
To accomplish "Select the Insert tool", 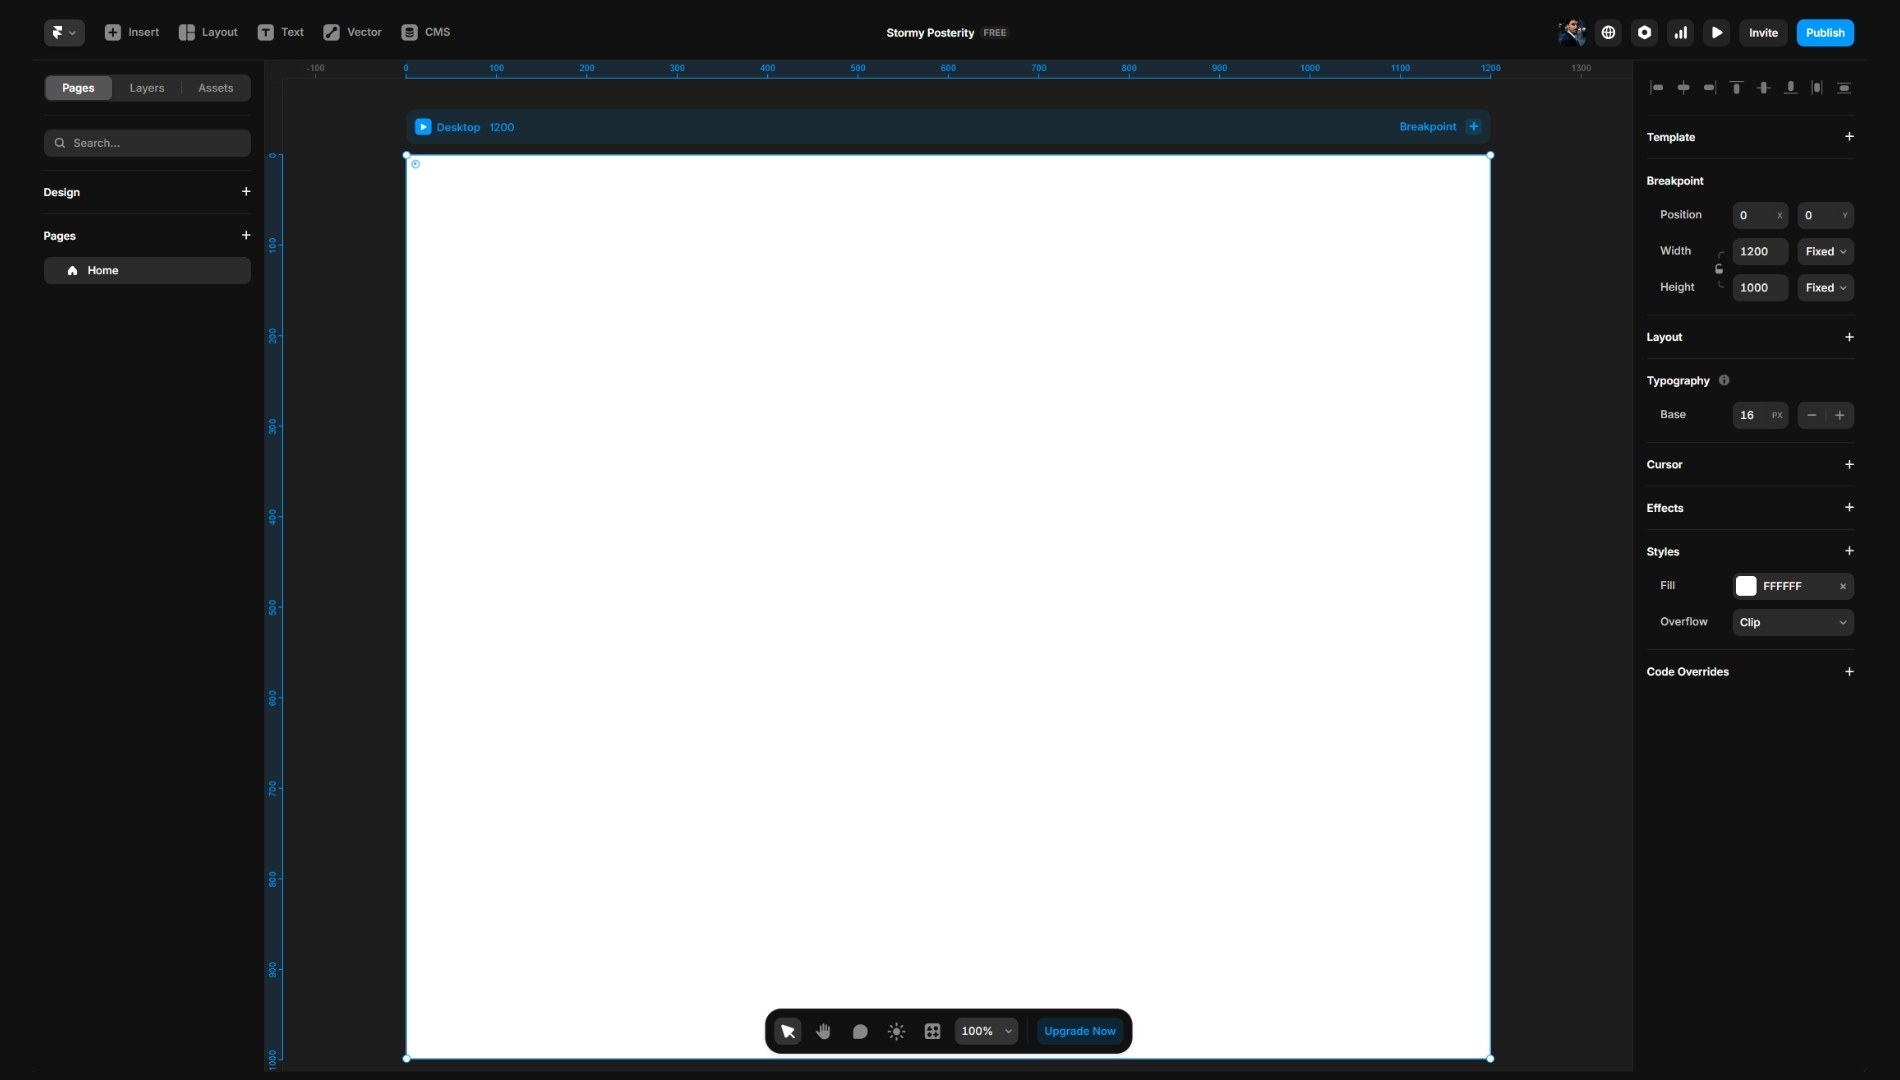I will click(131, 32).
